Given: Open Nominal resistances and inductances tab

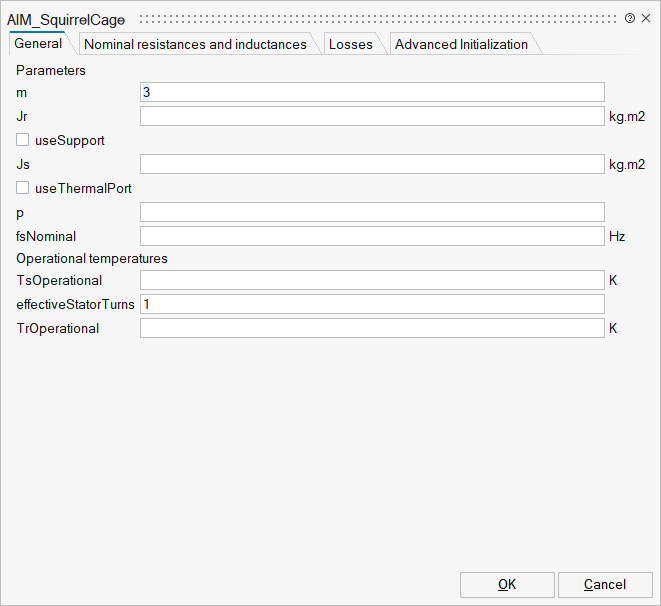Looking at the screenshot, I should [x=195, y=44].
